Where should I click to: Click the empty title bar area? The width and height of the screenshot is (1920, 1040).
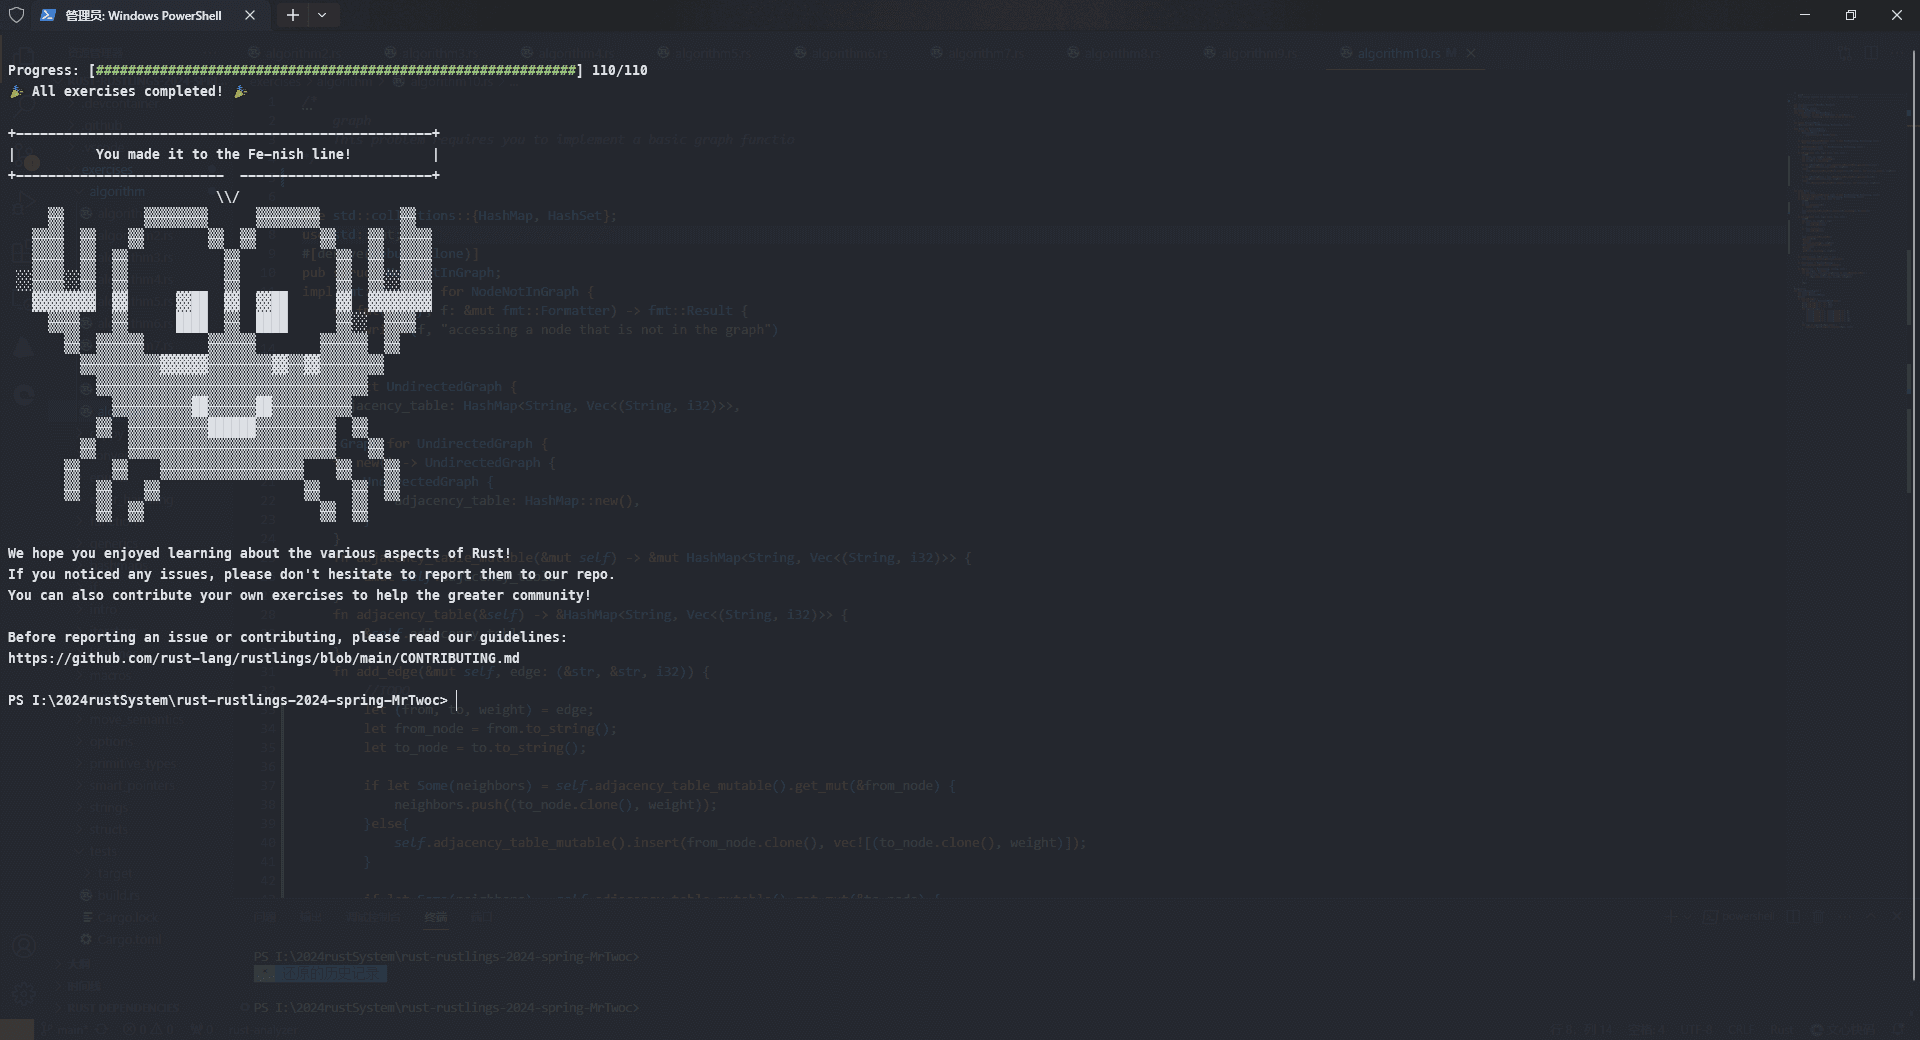1000,15
